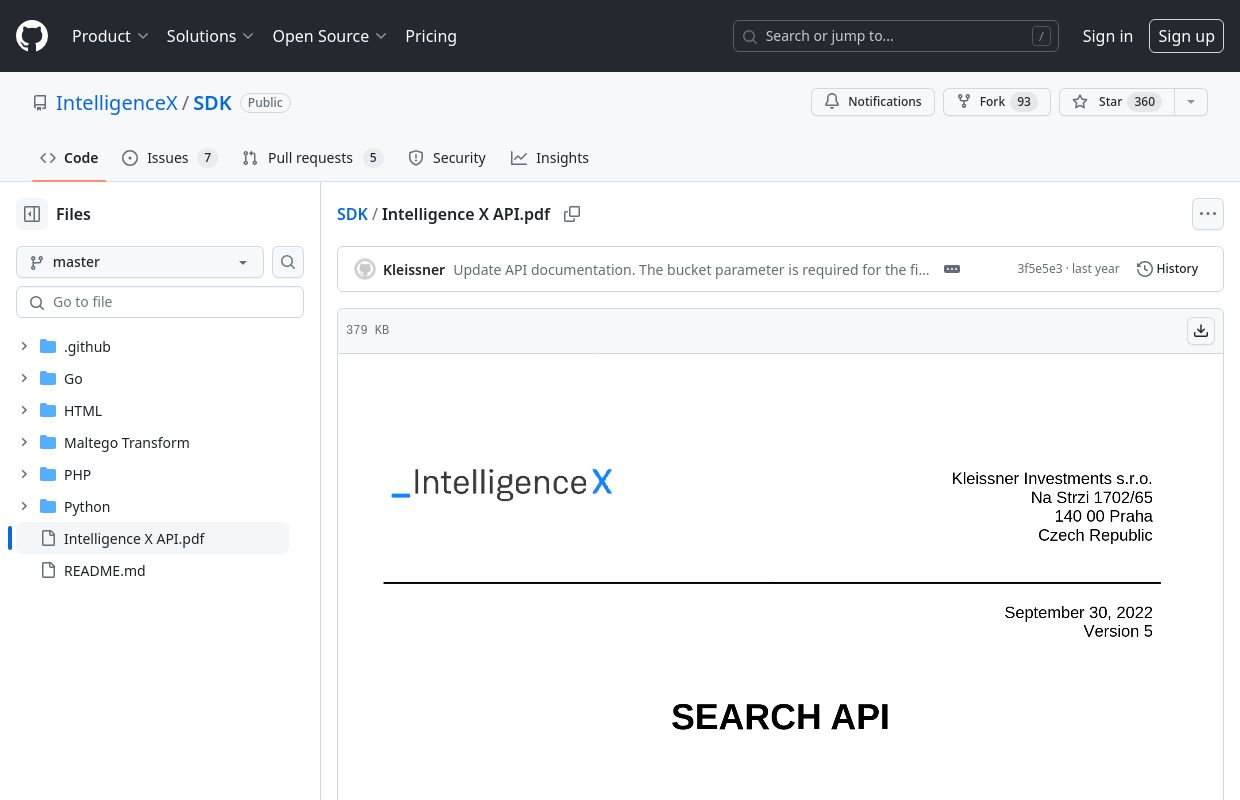Click the Notifications button
This screenshot has width=1240, height=800.
point(873,102)
